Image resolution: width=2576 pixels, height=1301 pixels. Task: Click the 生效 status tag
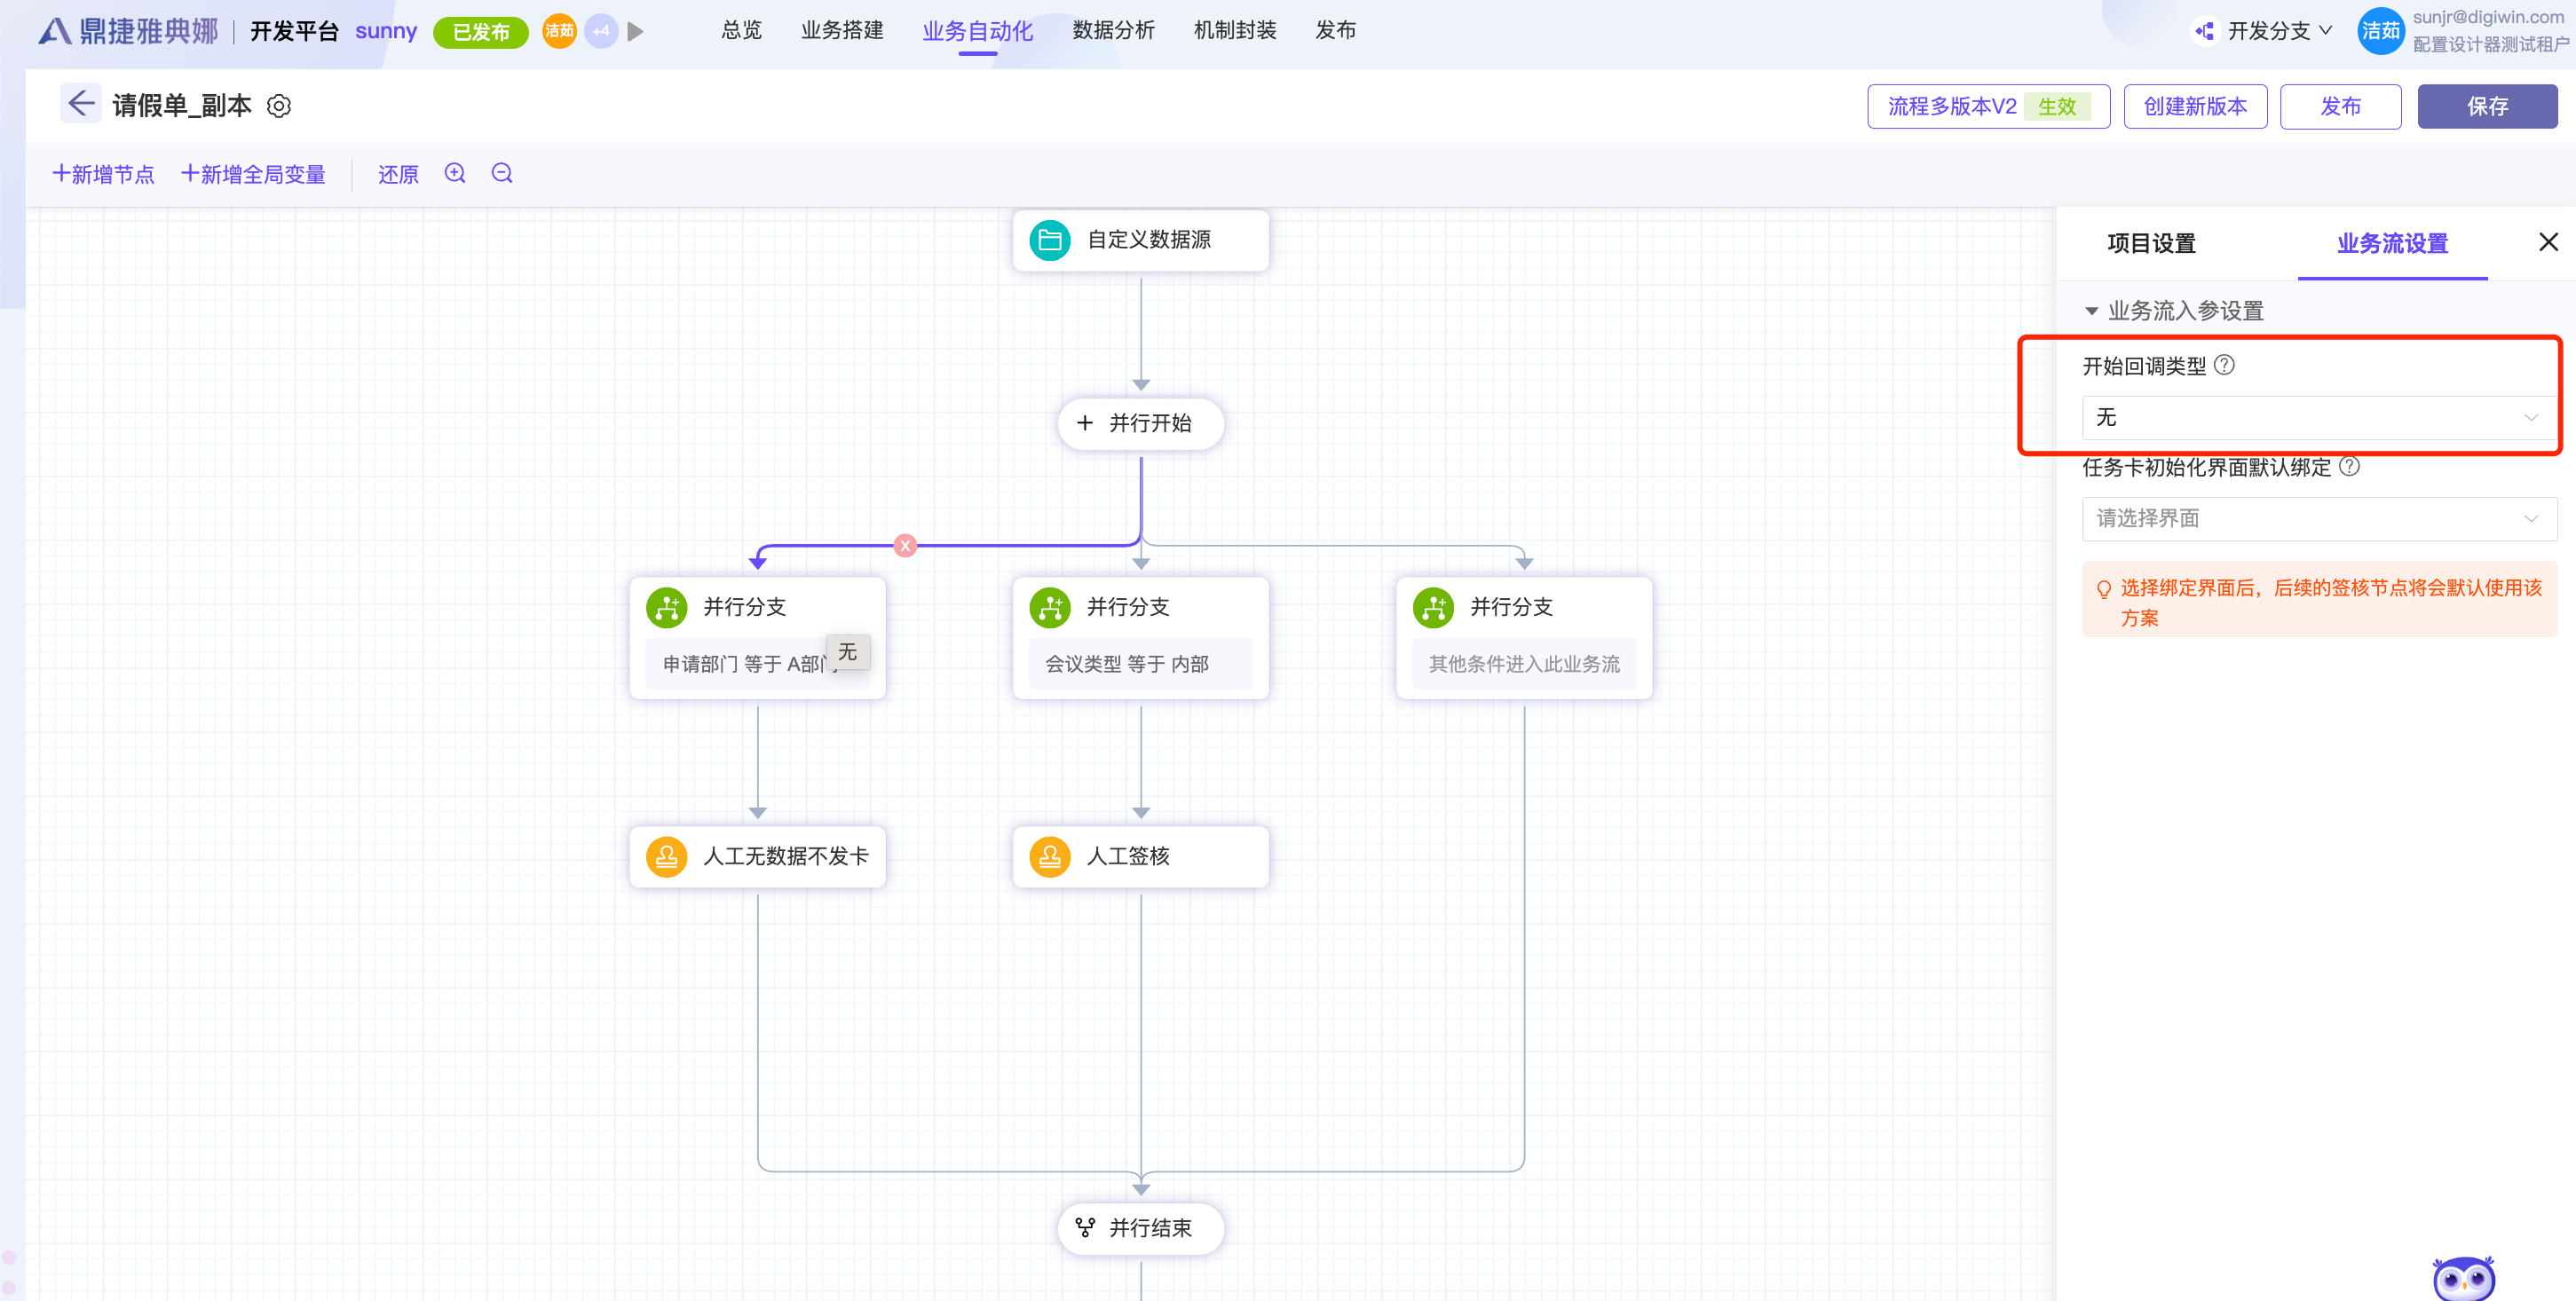click(2057, 106)
